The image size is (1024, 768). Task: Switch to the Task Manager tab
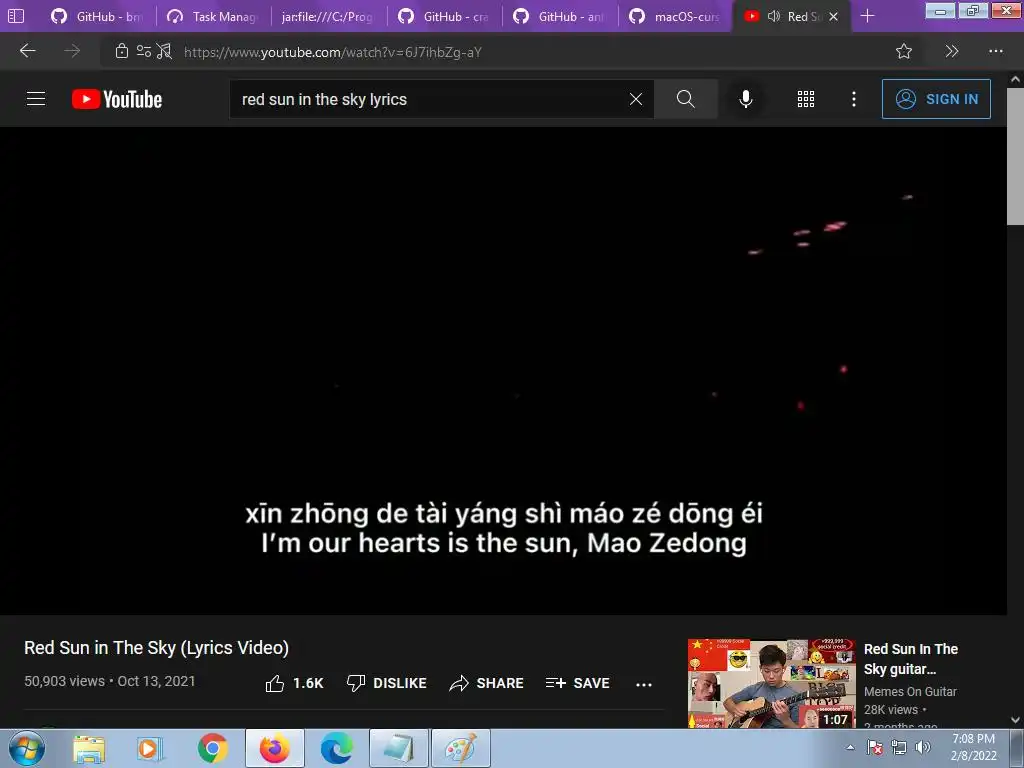(x=213, y=16)
